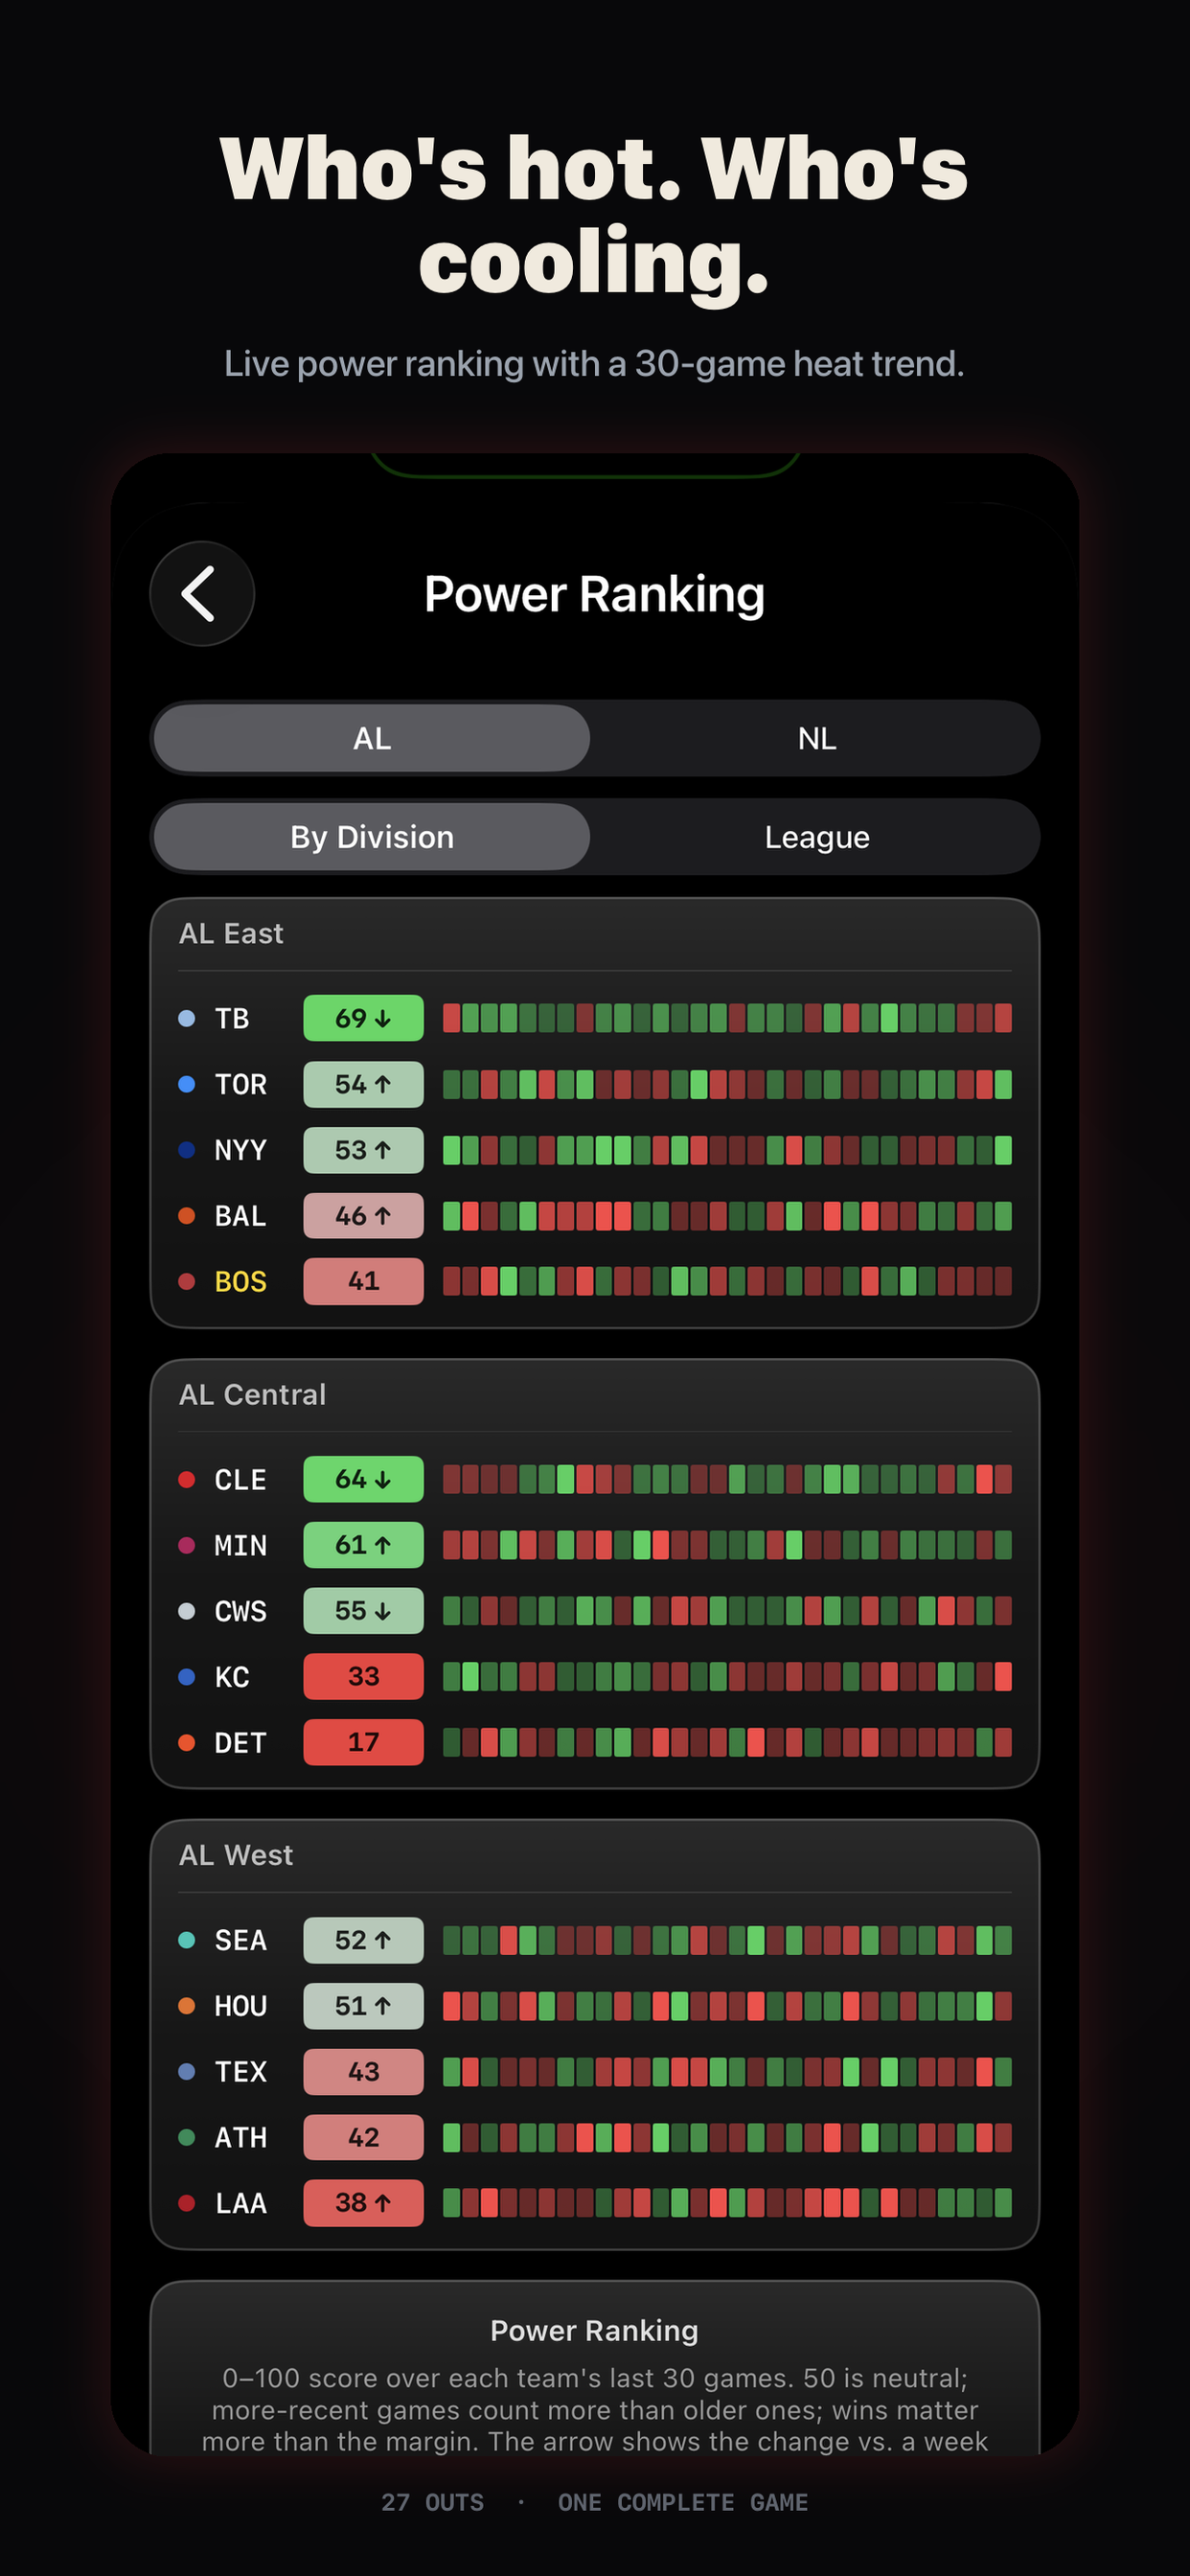1190x2576 pixels.
Task: Click the MIN color dot
Action: [x=186, y=1545]
